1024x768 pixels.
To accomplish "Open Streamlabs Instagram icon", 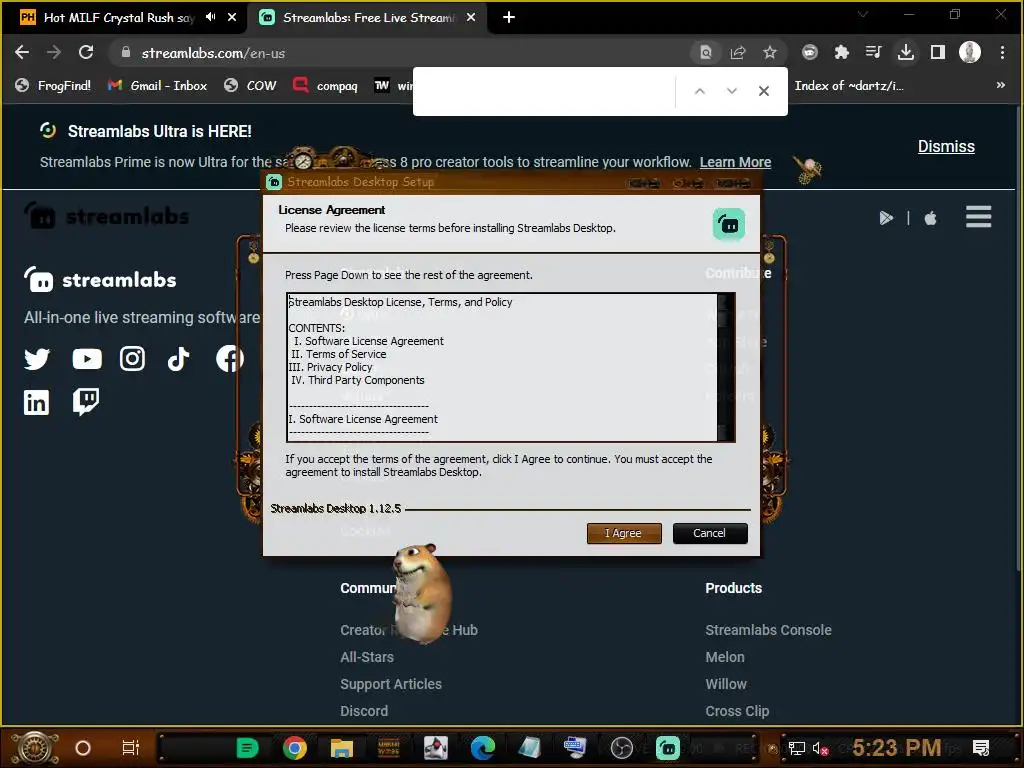I will (133, 359).
